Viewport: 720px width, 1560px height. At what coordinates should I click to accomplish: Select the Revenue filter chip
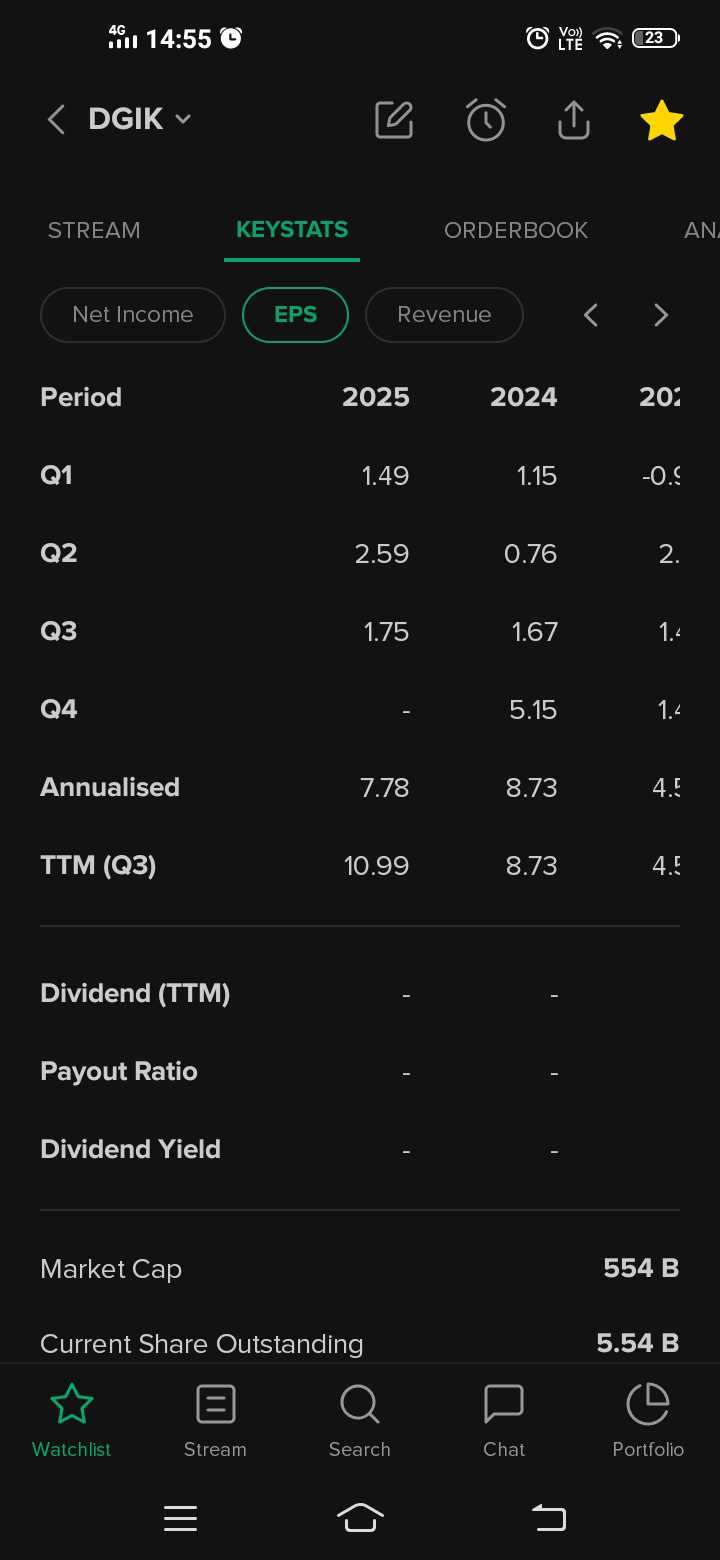(x=444, y=315)
